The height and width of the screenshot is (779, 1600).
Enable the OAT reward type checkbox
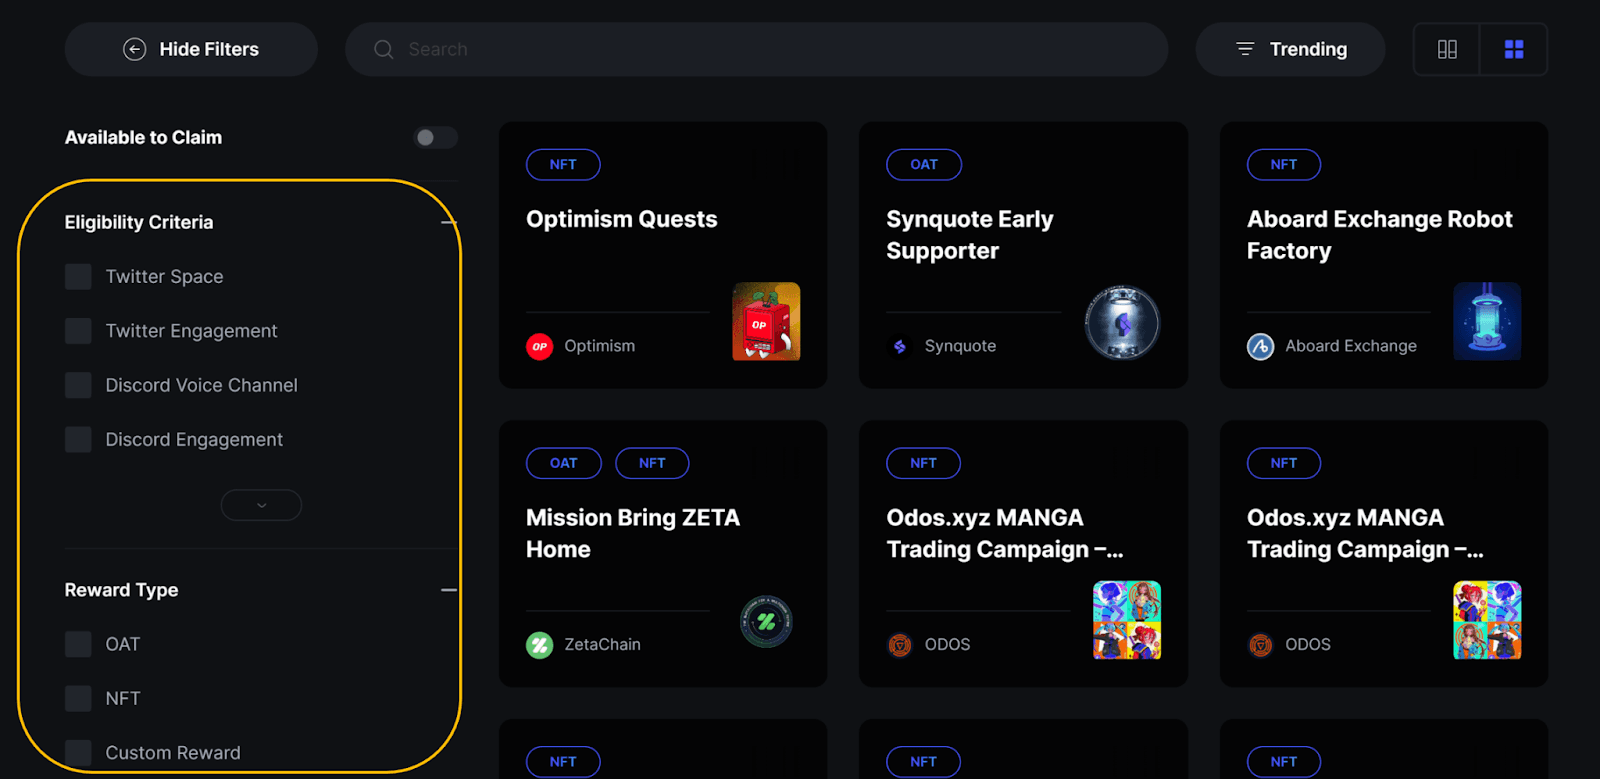pyautogui.click(x=78, y=644)
